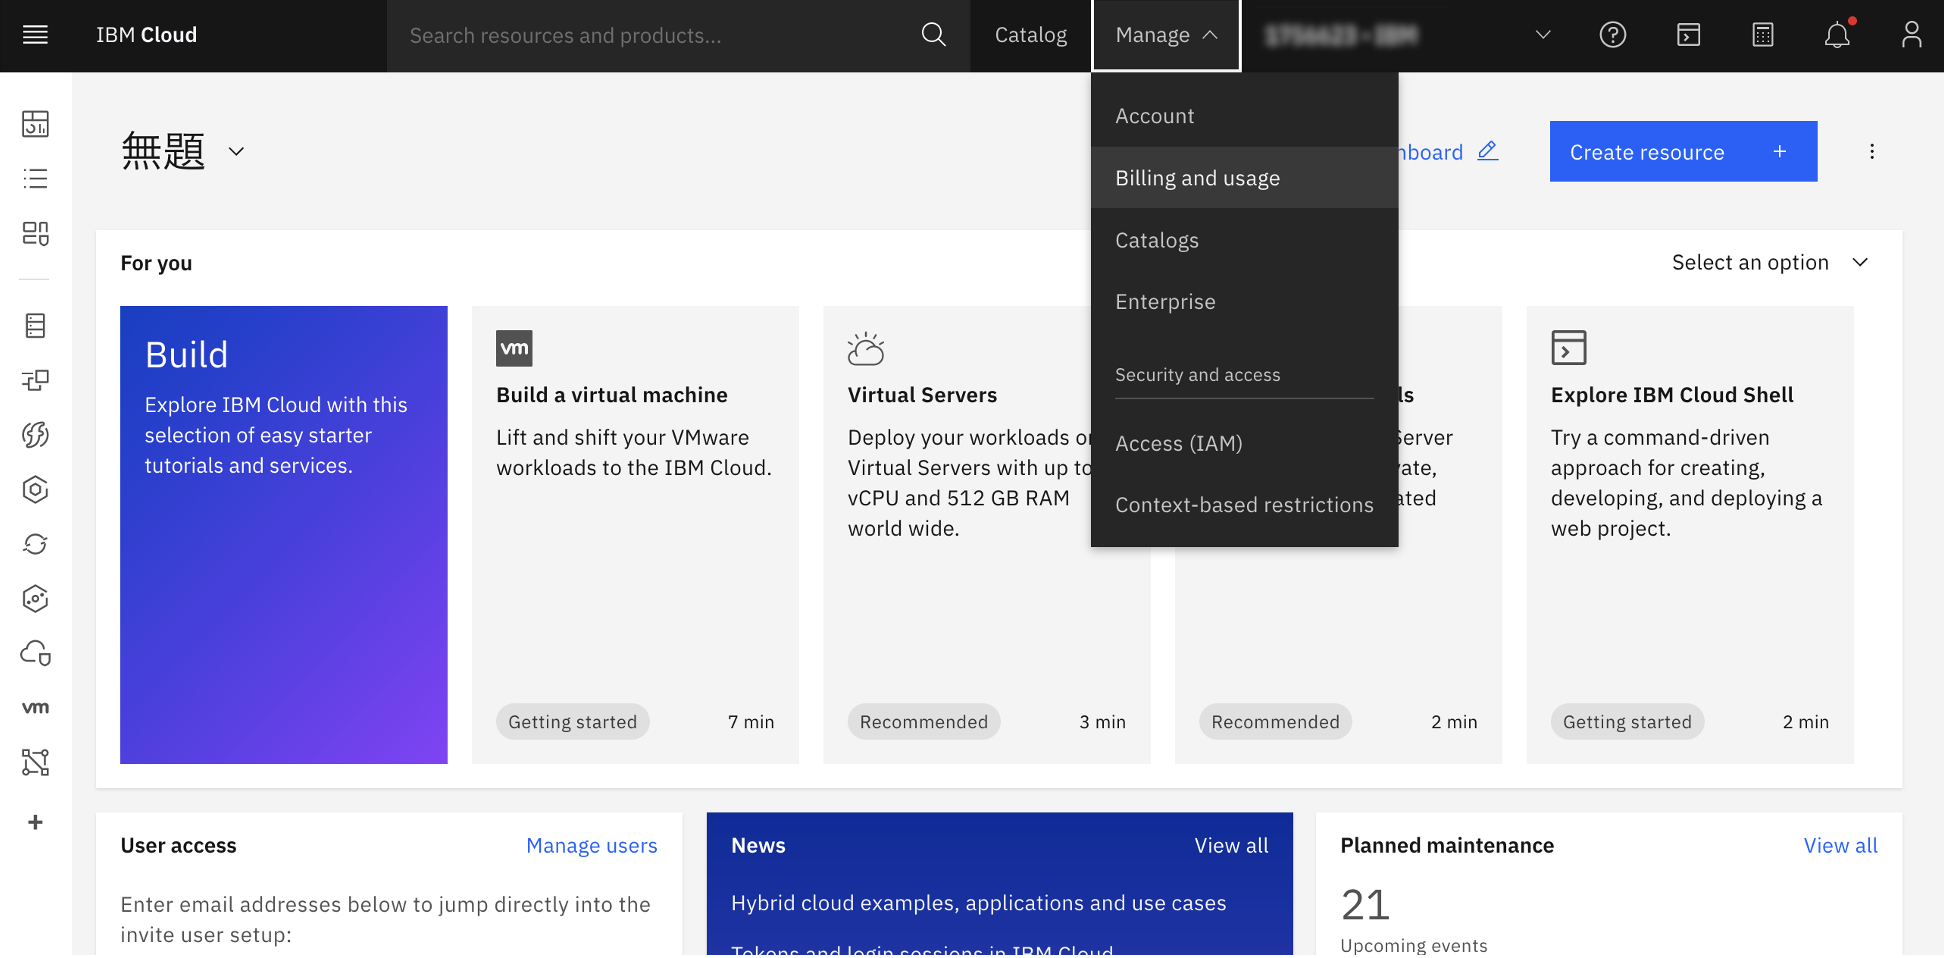This screenshot has width=1944, height=958.
Task: Open 'Hybrid cloud examples' news article
Action: [978, 903]
